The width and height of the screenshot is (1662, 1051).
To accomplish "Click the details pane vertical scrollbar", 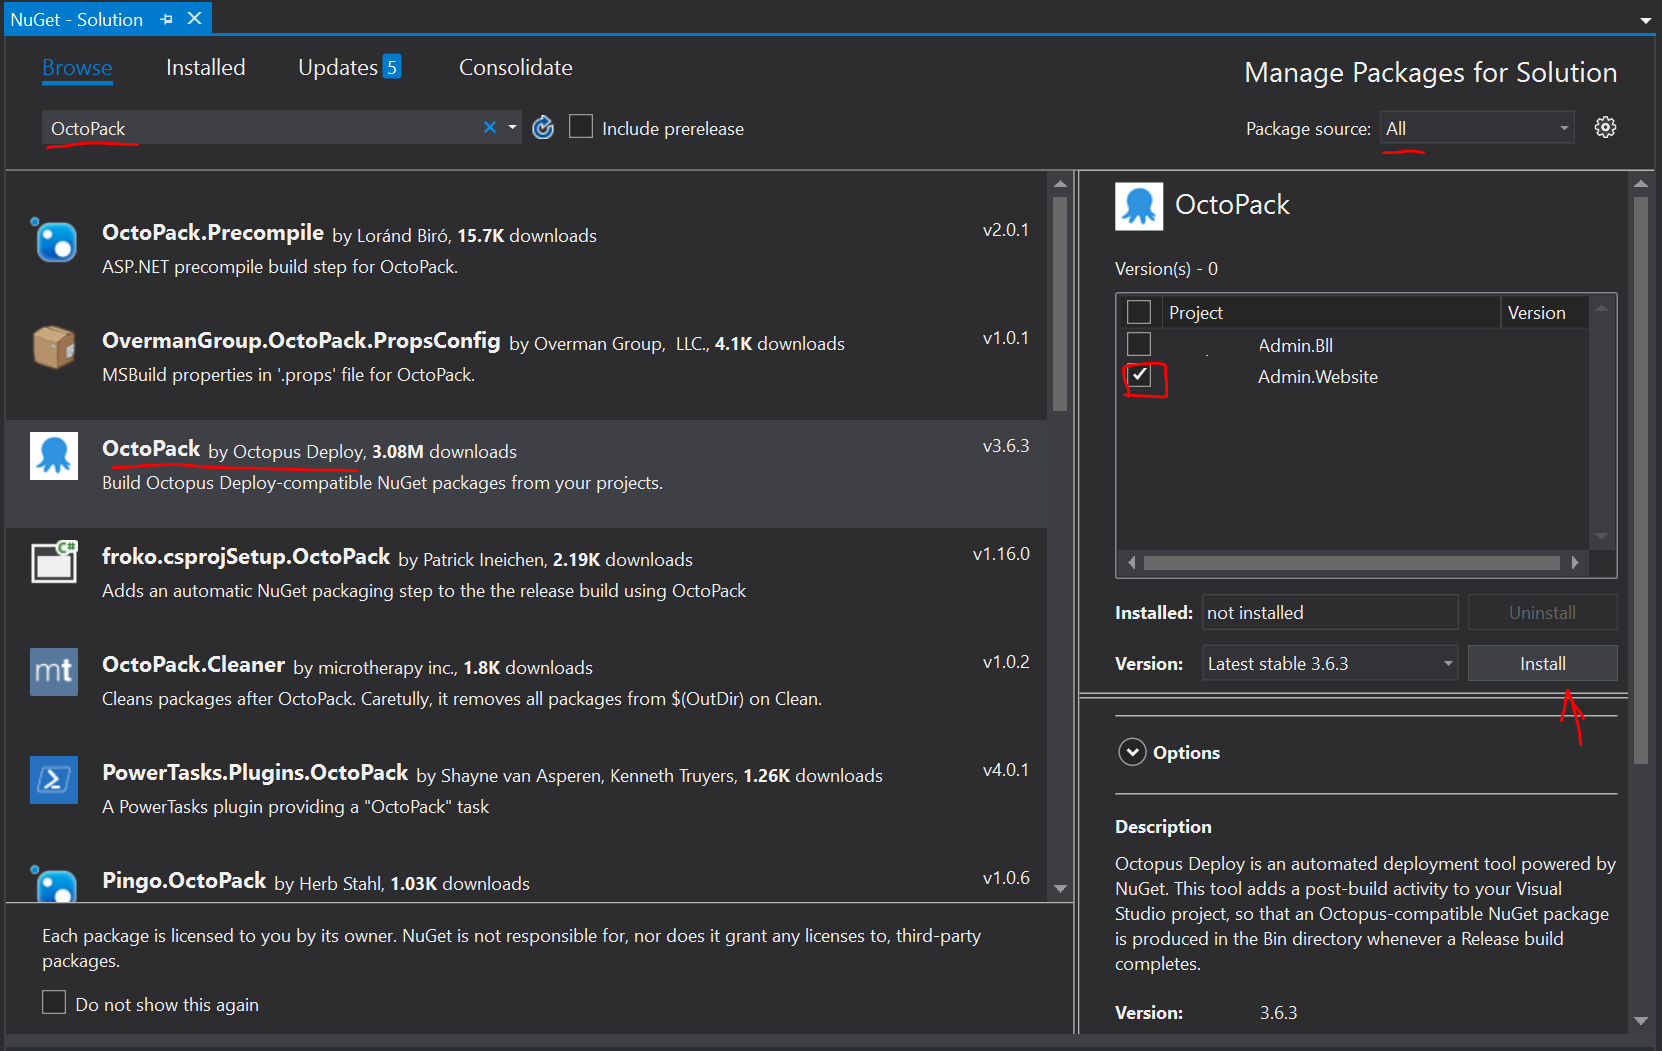I will [1640, 480].
